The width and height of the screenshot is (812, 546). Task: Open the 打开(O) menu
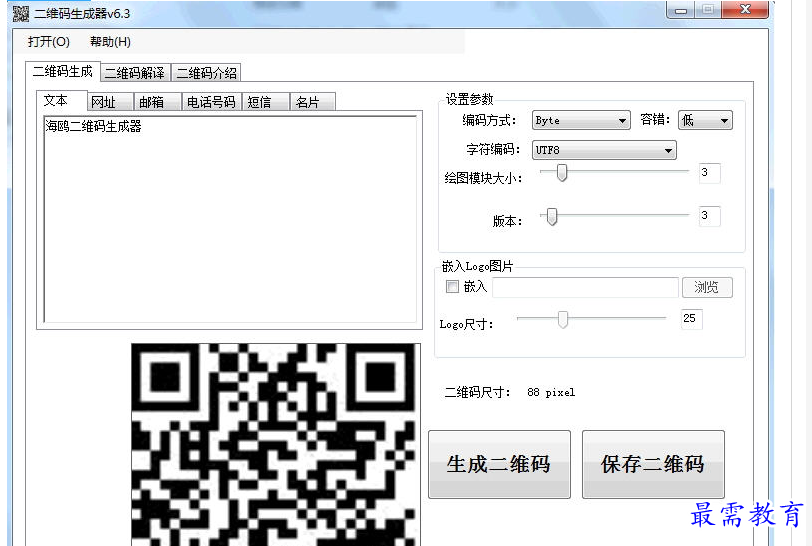[49, 41]
